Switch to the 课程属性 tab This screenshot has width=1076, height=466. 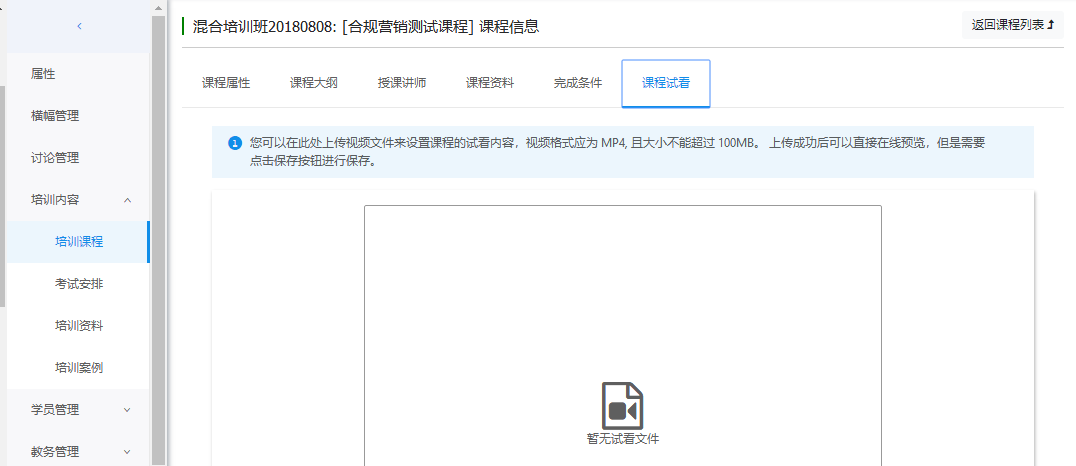(226, 83)
